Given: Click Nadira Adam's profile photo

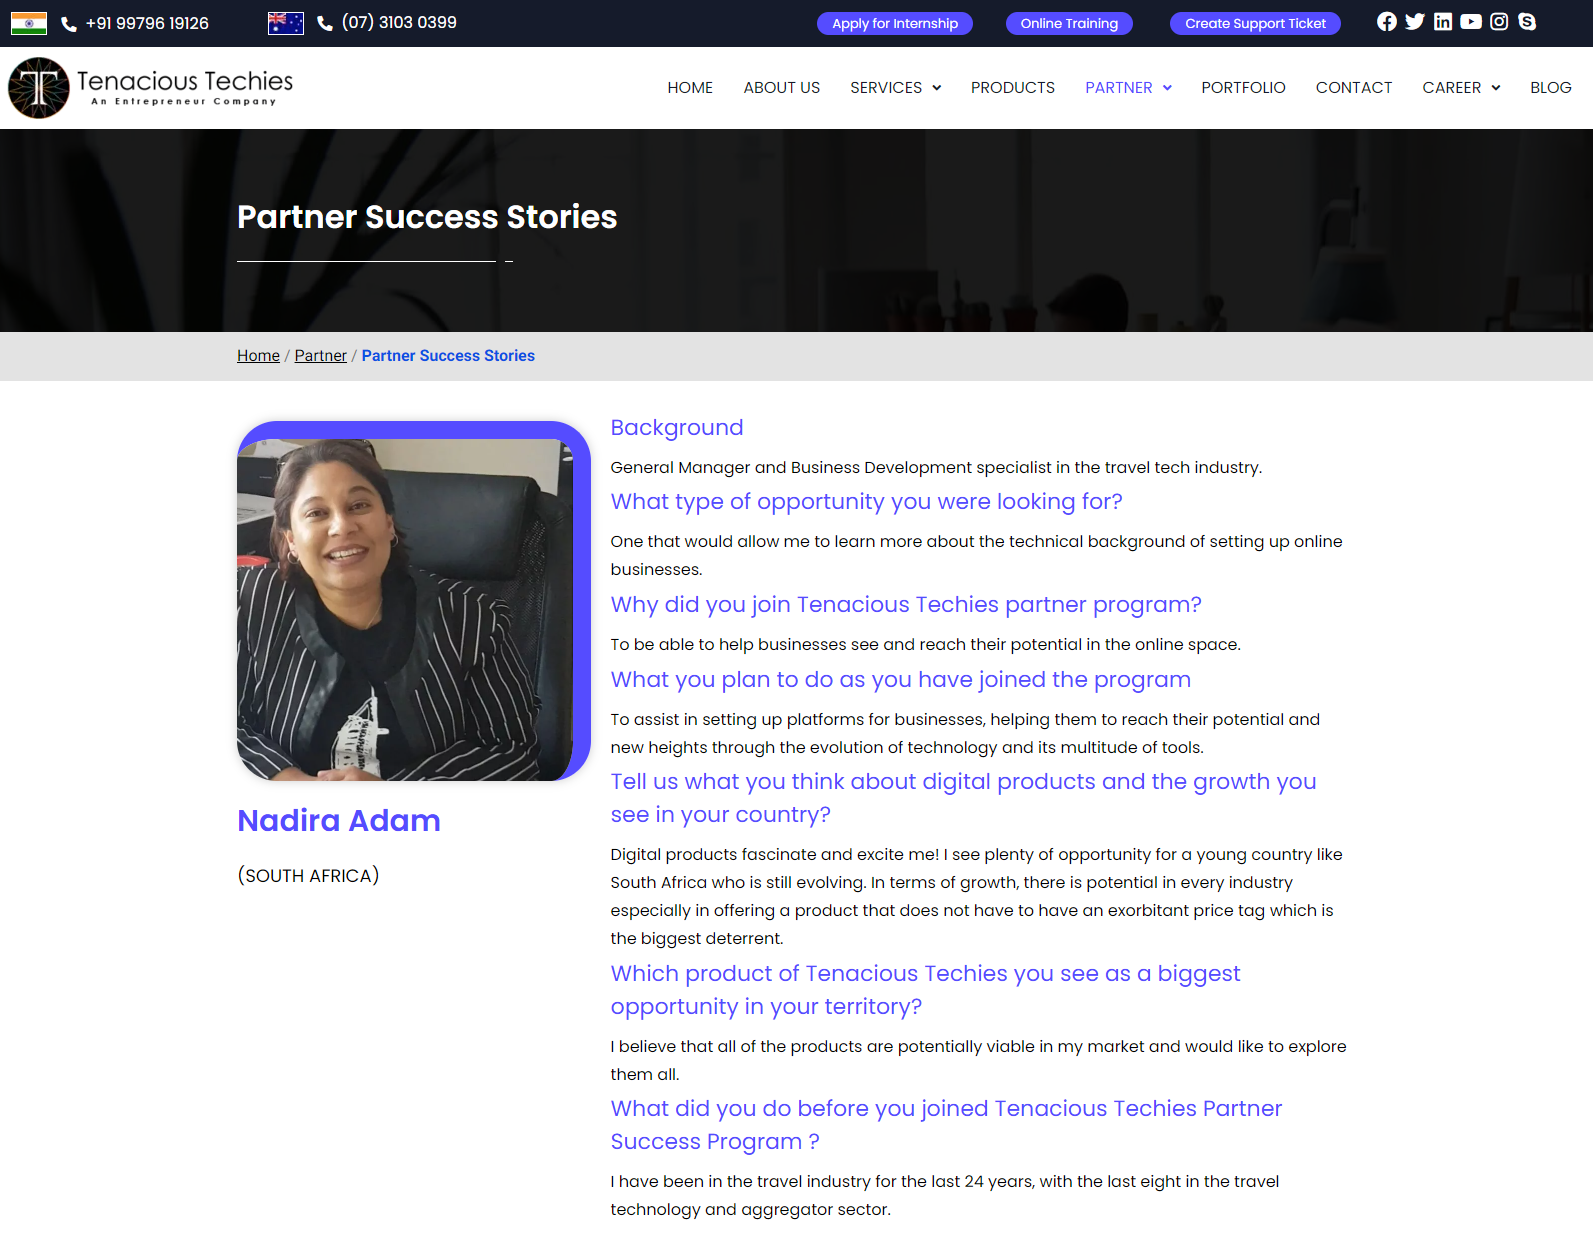Looking at the screenshot, I should (405, 609).
